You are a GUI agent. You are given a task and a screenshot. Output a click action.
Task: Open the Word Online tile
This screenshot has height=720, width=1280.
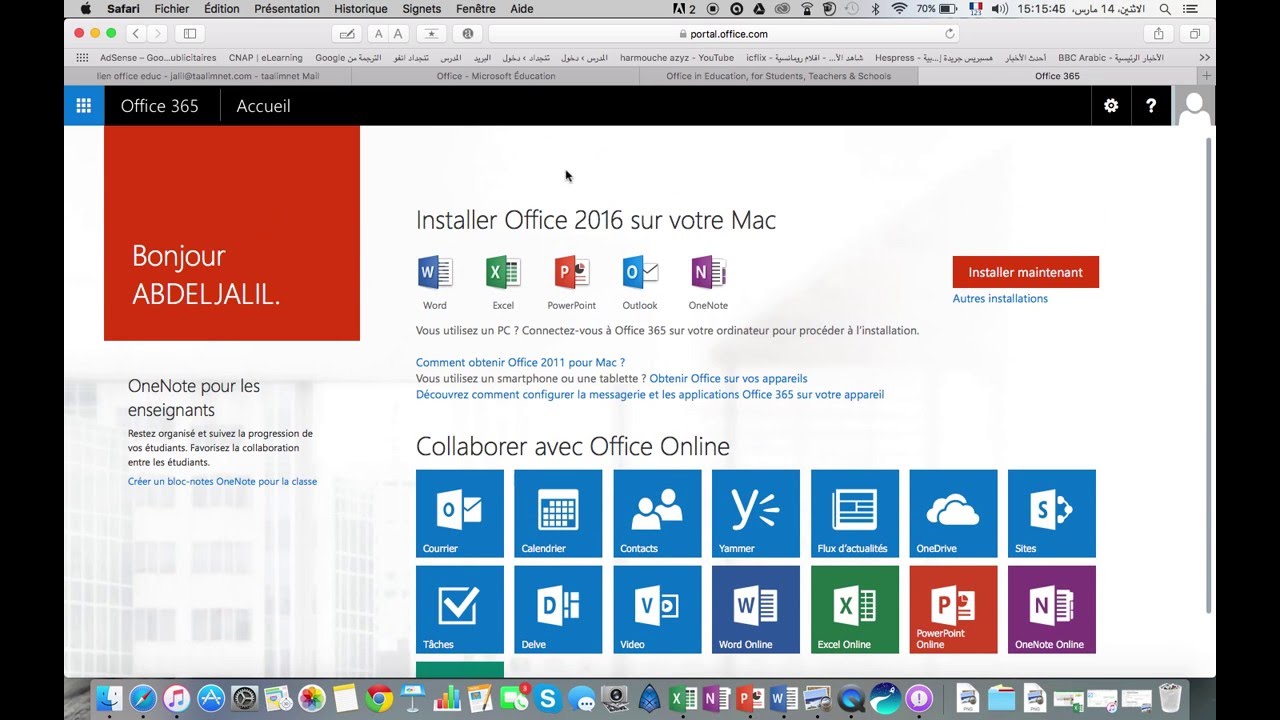(x=756, y=609)
